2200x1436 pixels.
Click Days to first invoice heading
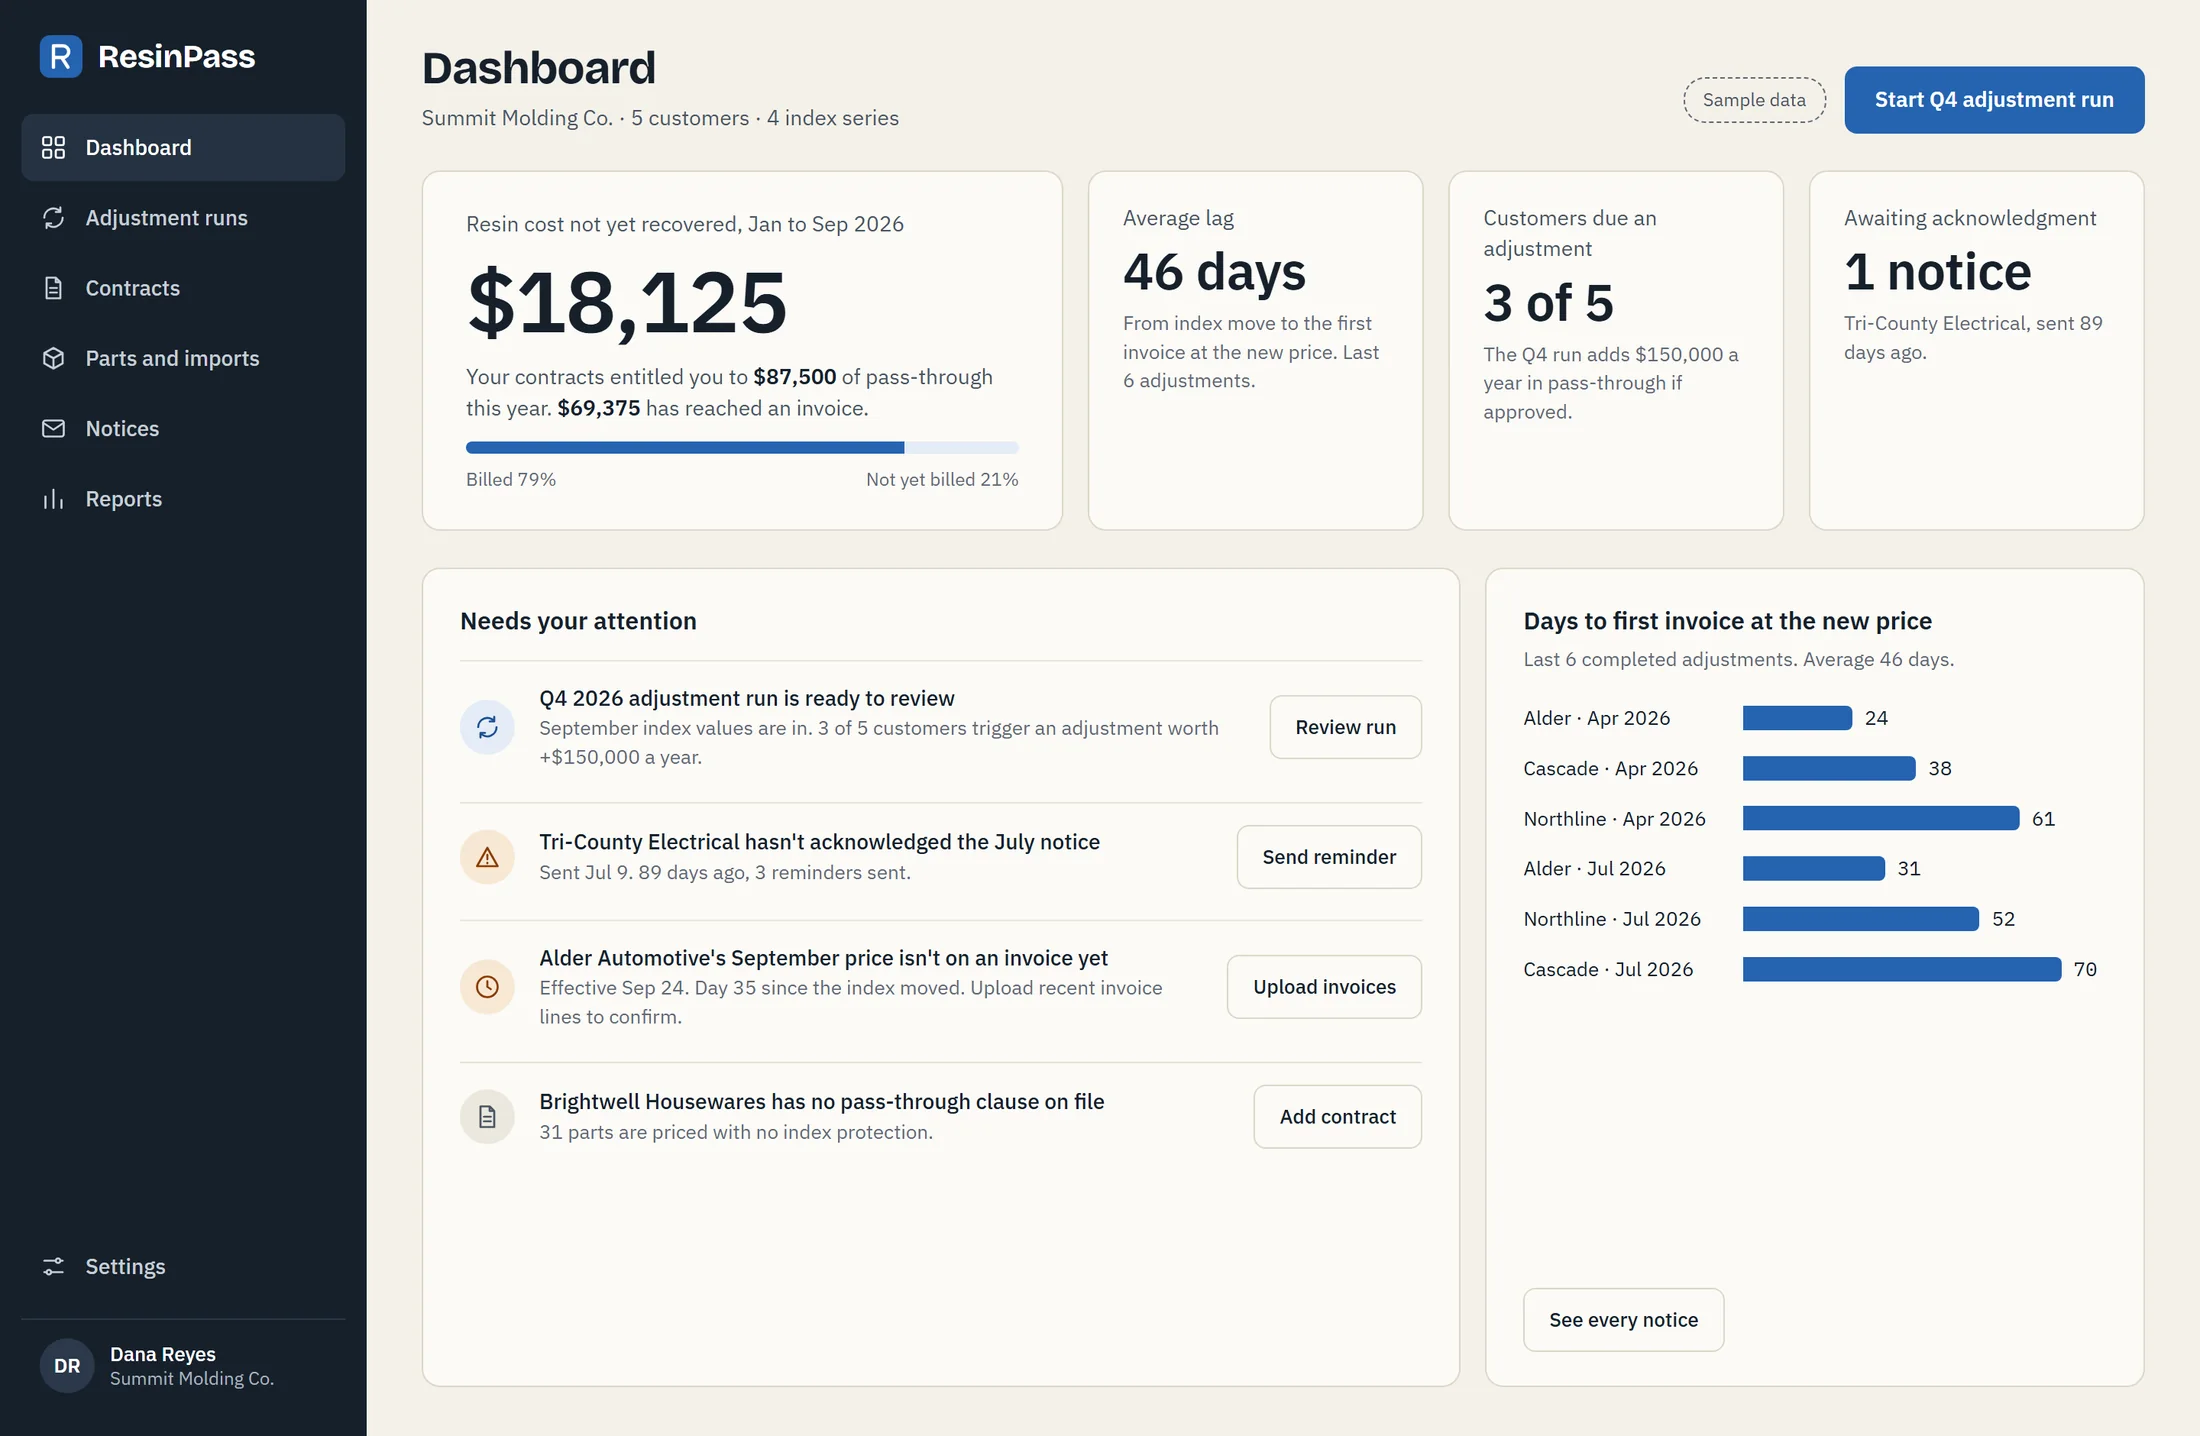[x=1727, y=621]
